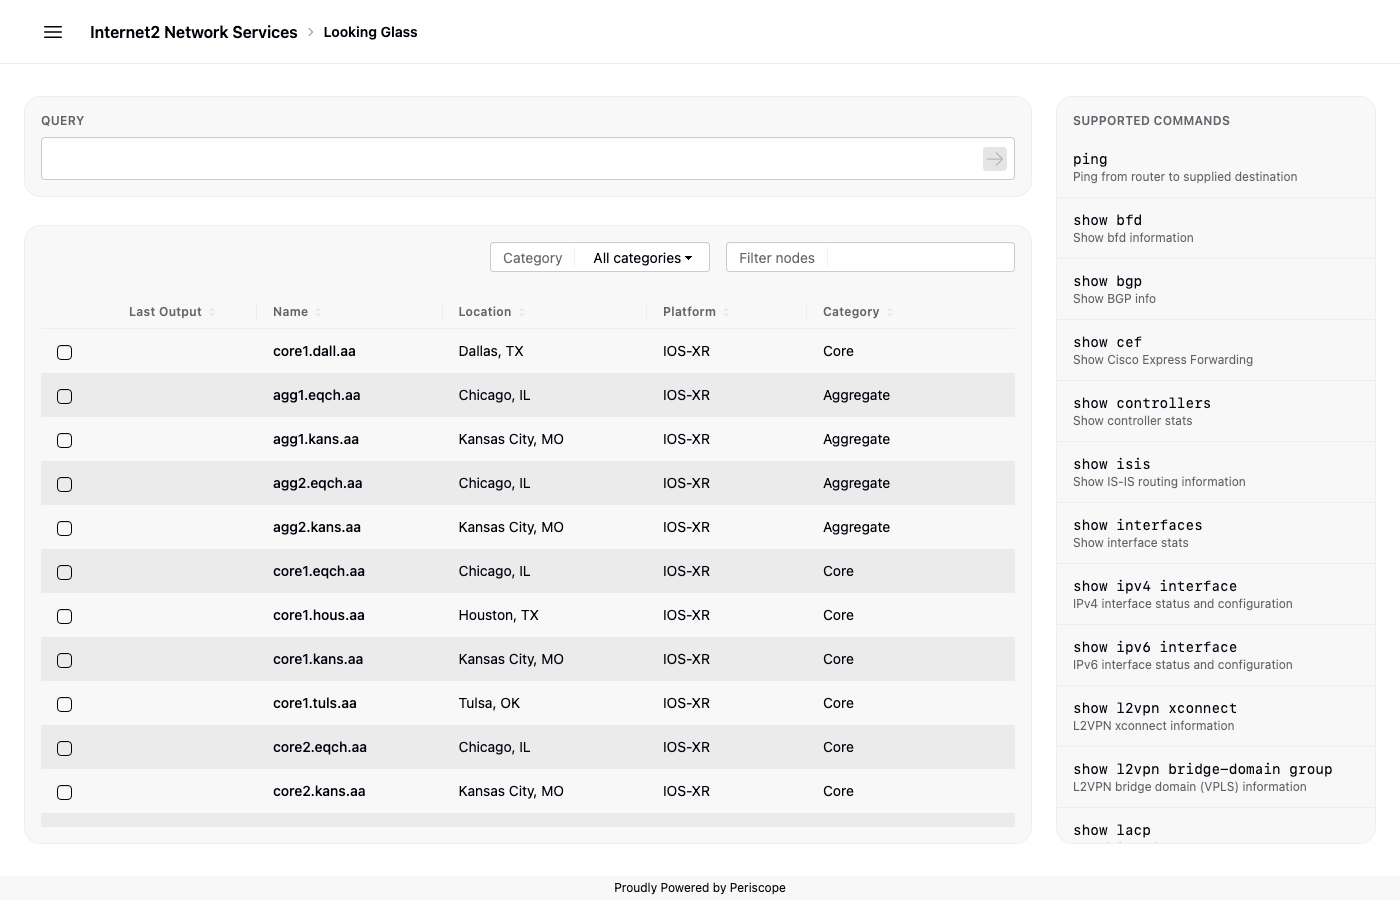
Task: Open the All categories dropdown
Action: [643, 258]
